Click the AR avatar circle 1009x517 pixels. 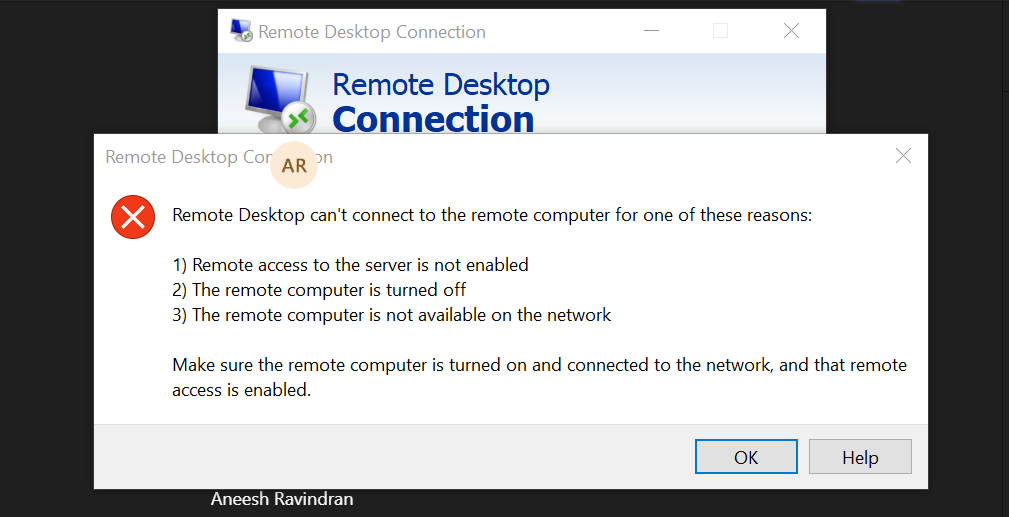294,165
